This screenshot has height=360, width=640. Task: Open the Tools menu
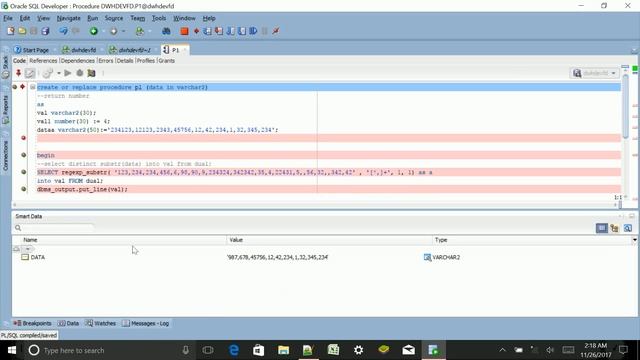pos(159,18)
